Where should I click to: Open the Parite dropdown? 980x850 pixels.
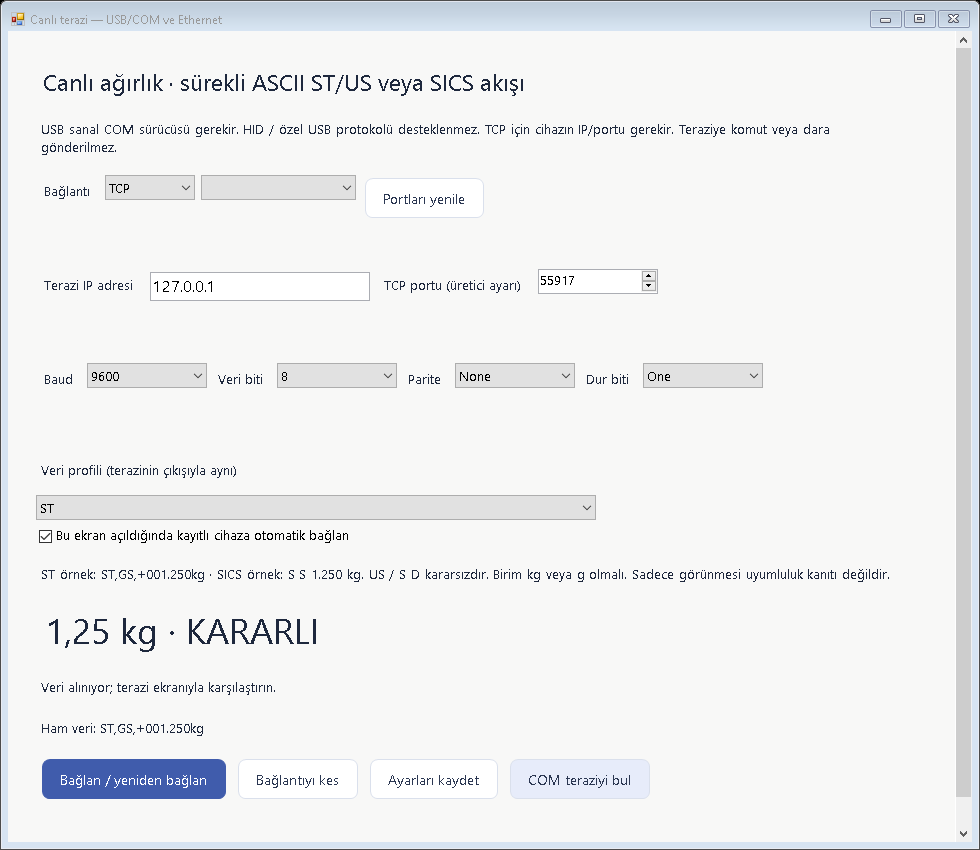click(x=514, y=376)
